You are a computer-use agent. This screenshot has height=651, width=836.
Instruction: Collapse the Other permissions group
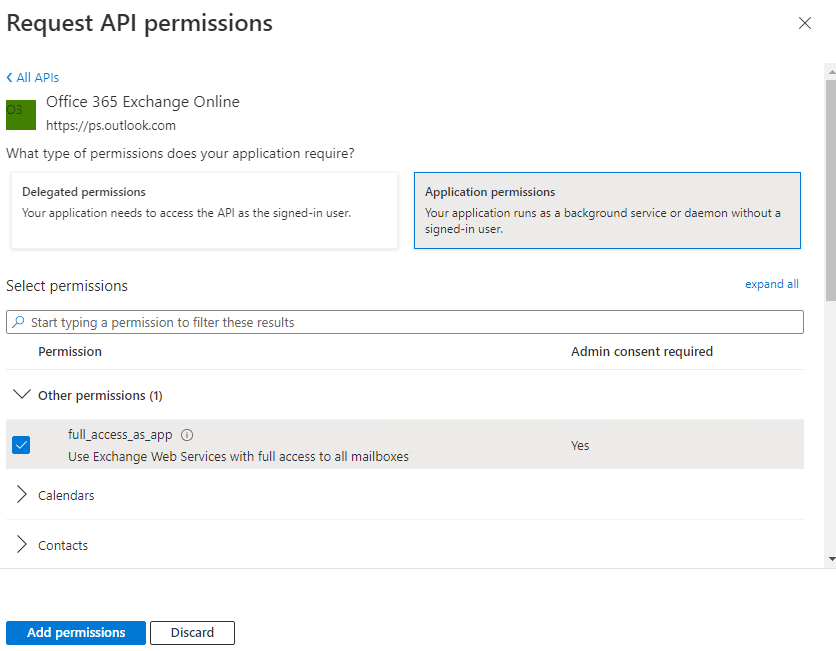tap(22, 394)
